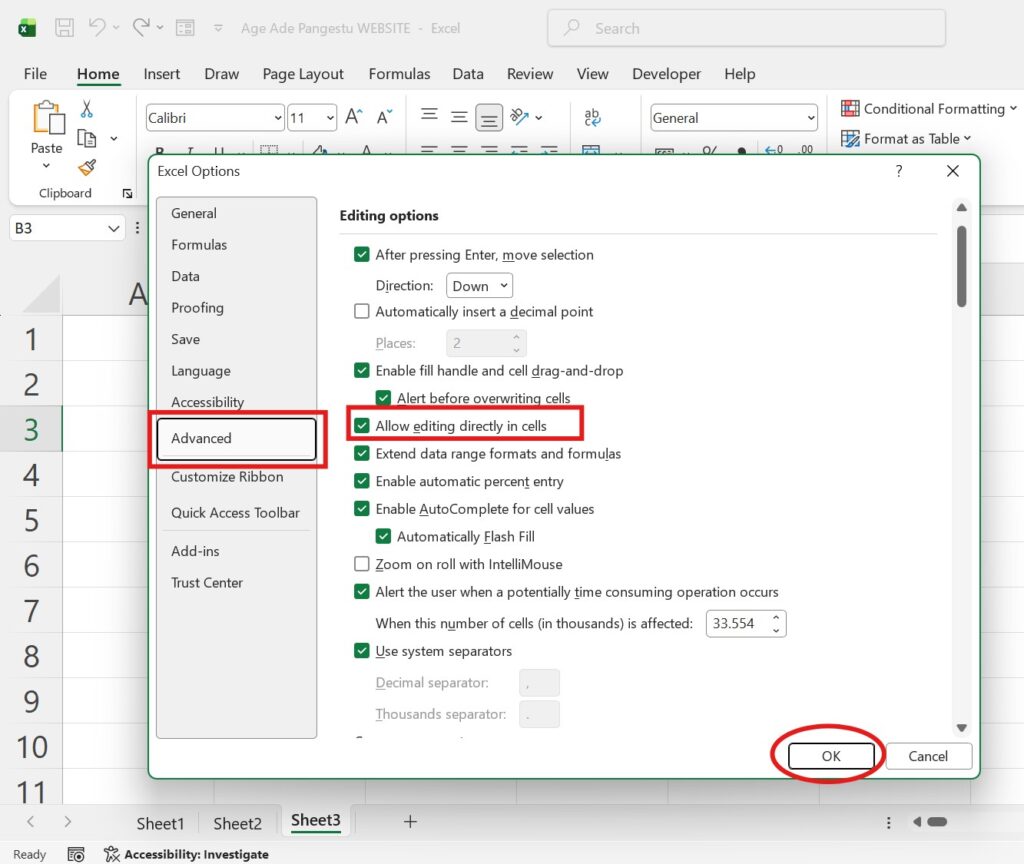Click the Bottom Align icon
The height and width of the screenshot is (864, 1024).
click(x=488, y=118)
